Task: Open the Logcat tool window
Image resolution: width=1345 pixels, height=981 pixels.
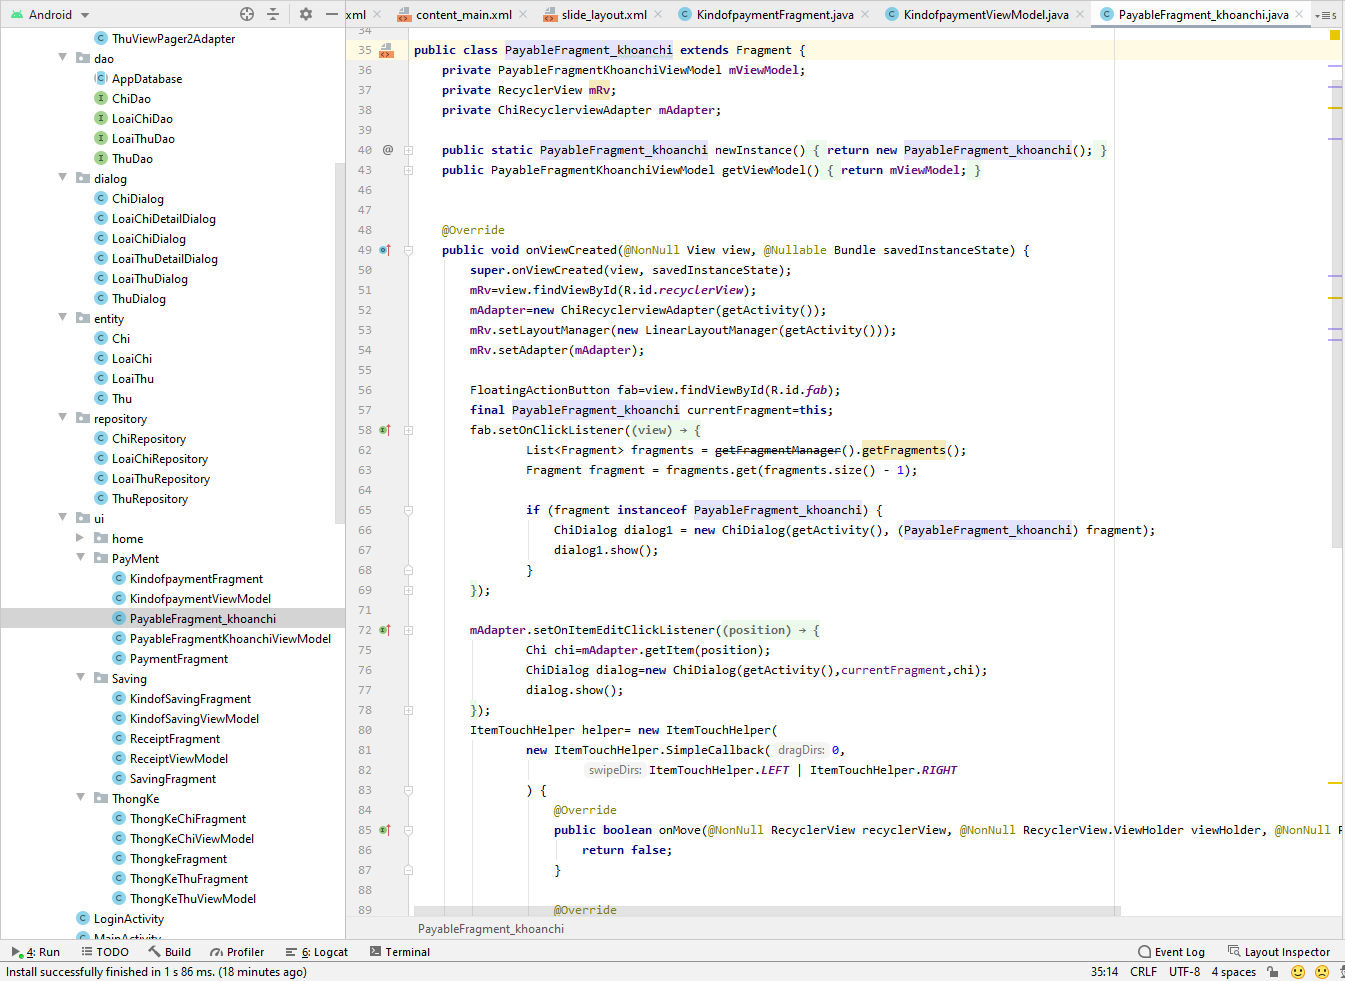Action: pyautogui.click(x=317, y=952)
